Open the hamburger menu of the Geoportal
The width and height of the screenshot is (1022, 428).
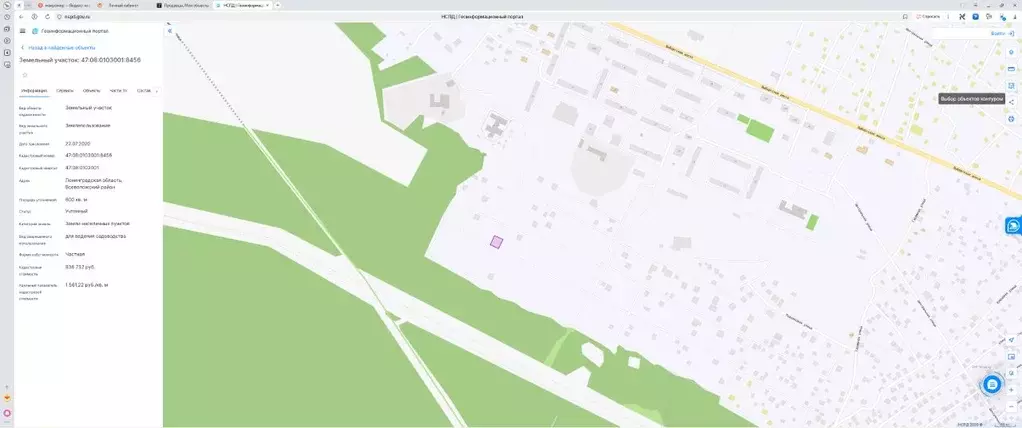coord(22,31)
